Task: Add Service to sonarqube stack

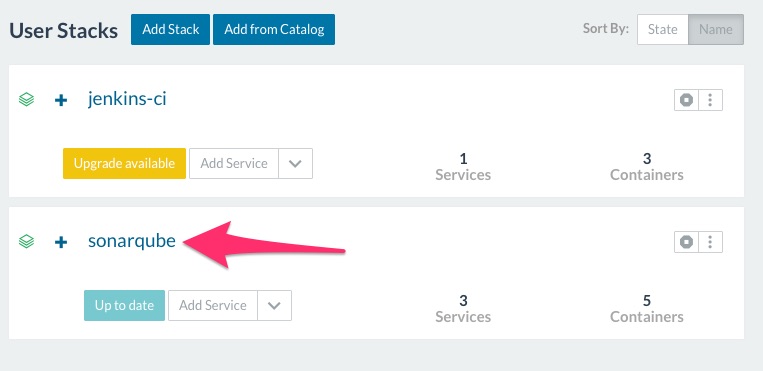Action: coord(213,305)
